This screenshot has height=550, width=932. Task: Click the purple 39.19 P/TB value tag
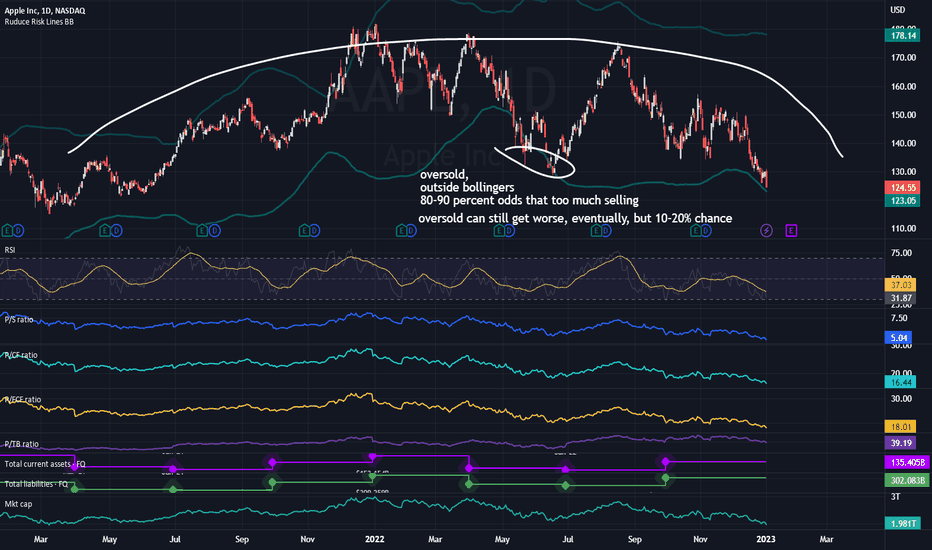tap(900, 443)
